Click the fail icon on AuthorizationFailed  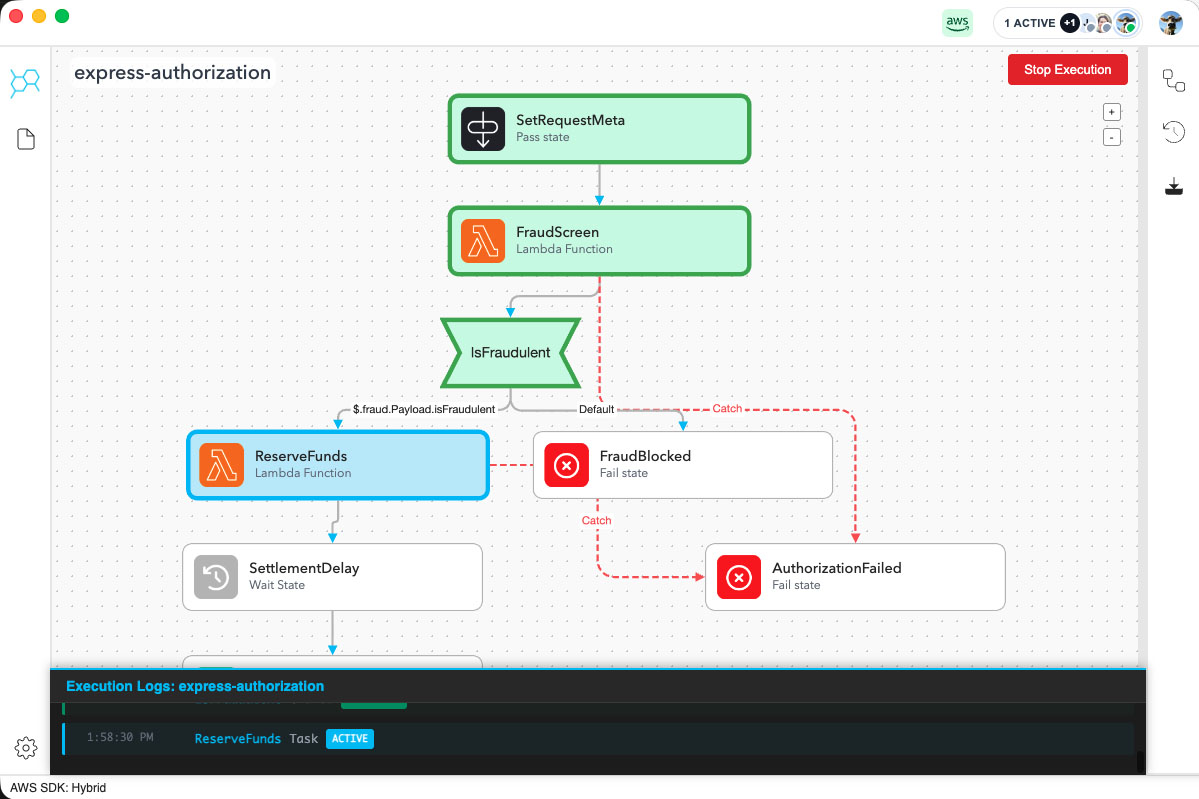pyautogui.click(x=739, y=577)
